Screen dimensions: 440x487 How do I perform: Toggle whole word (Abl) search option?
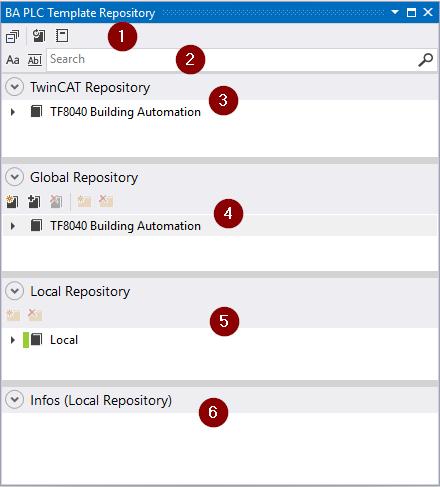35,60
